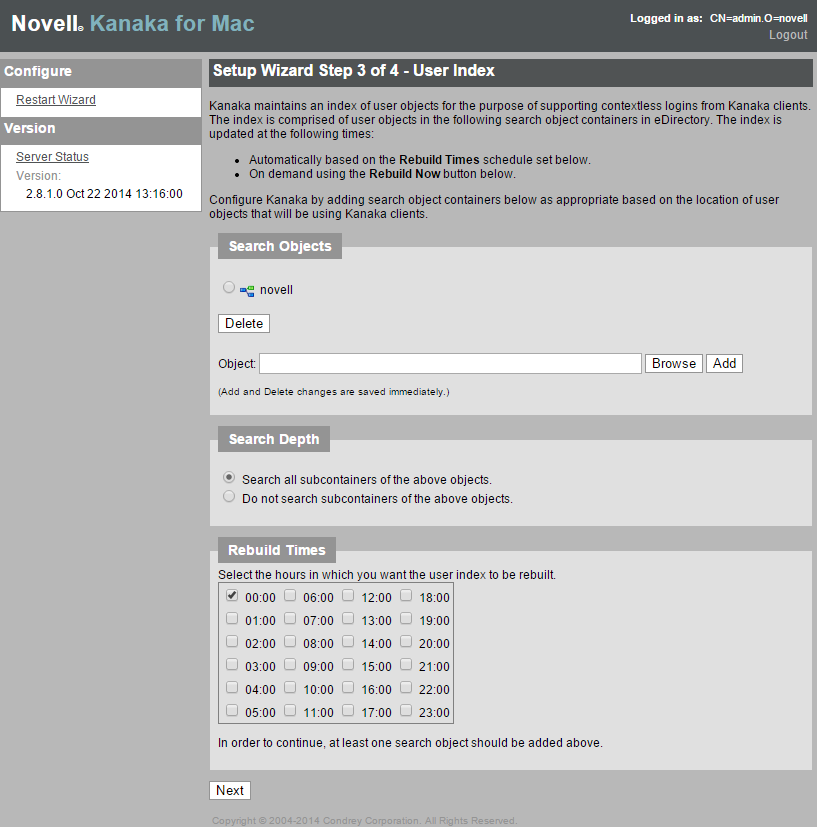Open the Server Status link
817x827 pixels.
[52, 157]
